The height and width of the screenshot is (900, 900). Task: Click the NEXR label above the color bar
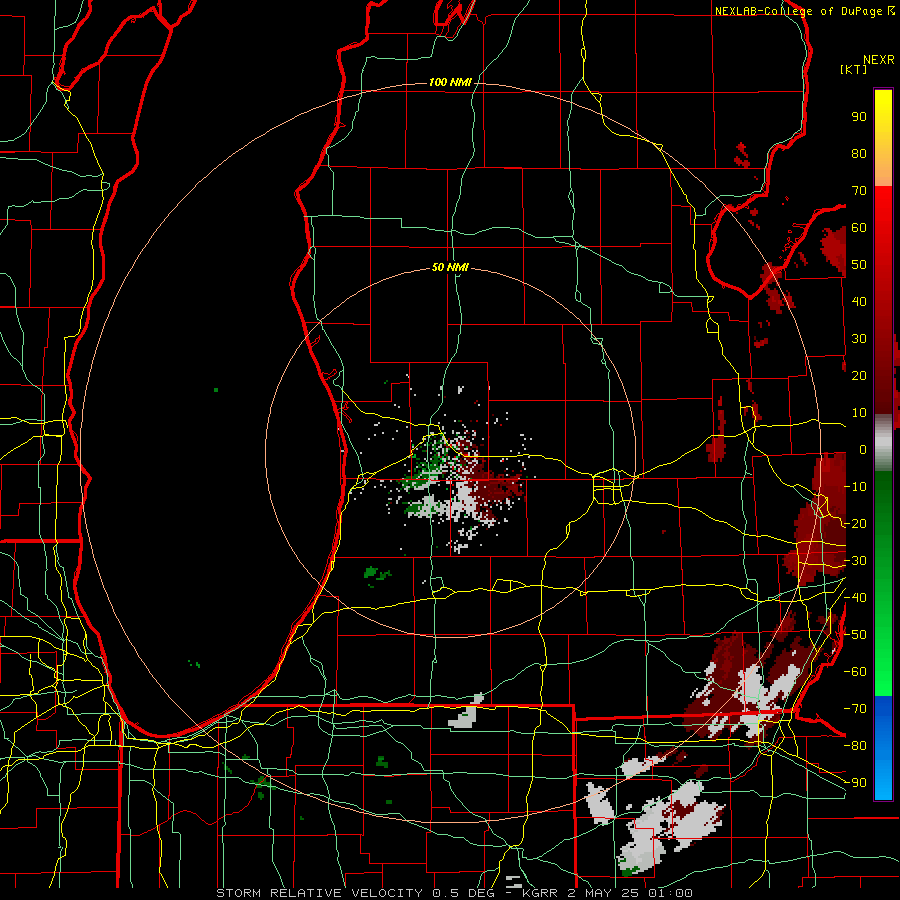[x=879, y=60]
